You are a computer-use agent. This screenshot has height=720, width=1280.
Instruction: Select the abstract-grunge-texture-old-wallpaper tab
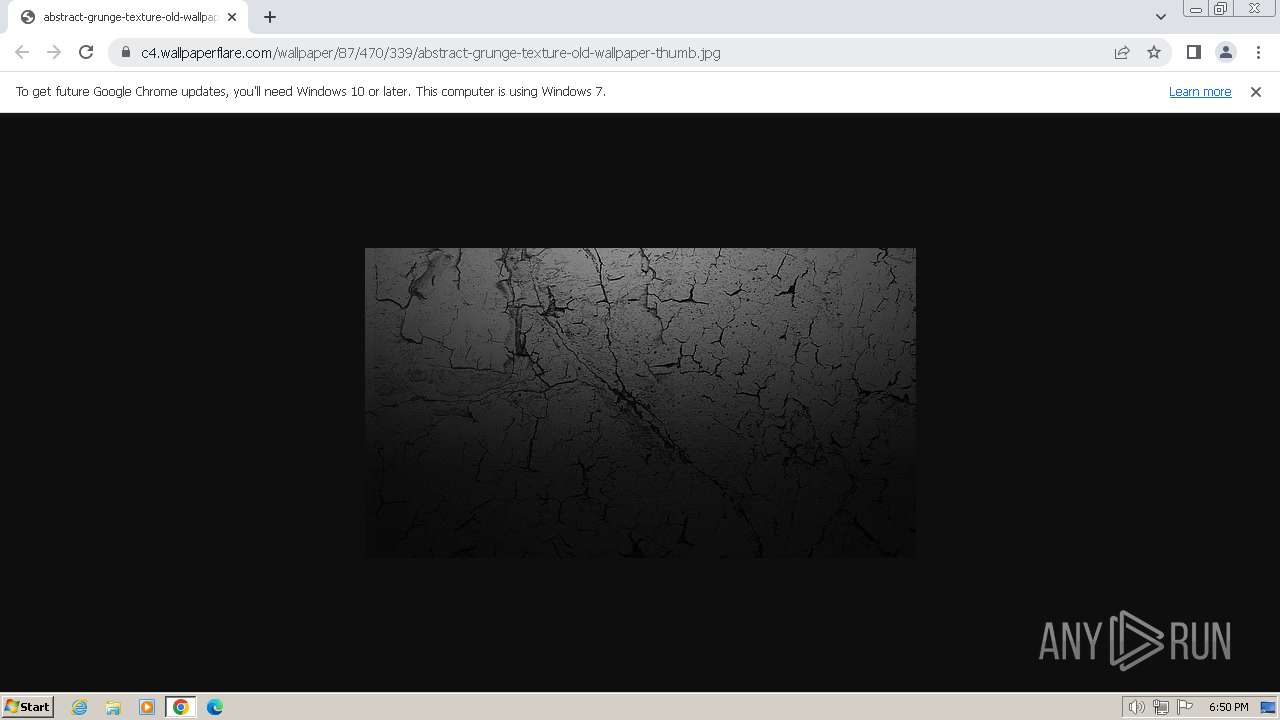click(127, 17)
